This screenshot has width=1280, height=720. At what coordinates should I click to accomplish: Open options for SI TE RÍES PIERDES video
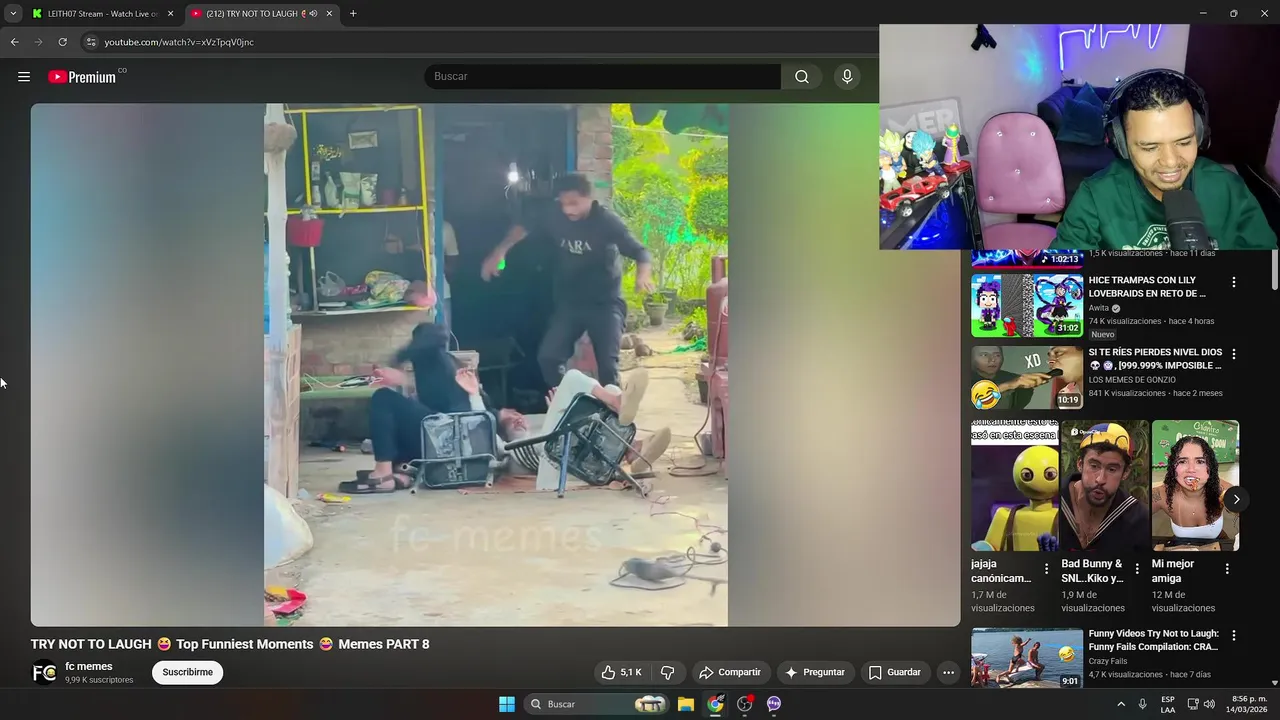pos(1234,354)
